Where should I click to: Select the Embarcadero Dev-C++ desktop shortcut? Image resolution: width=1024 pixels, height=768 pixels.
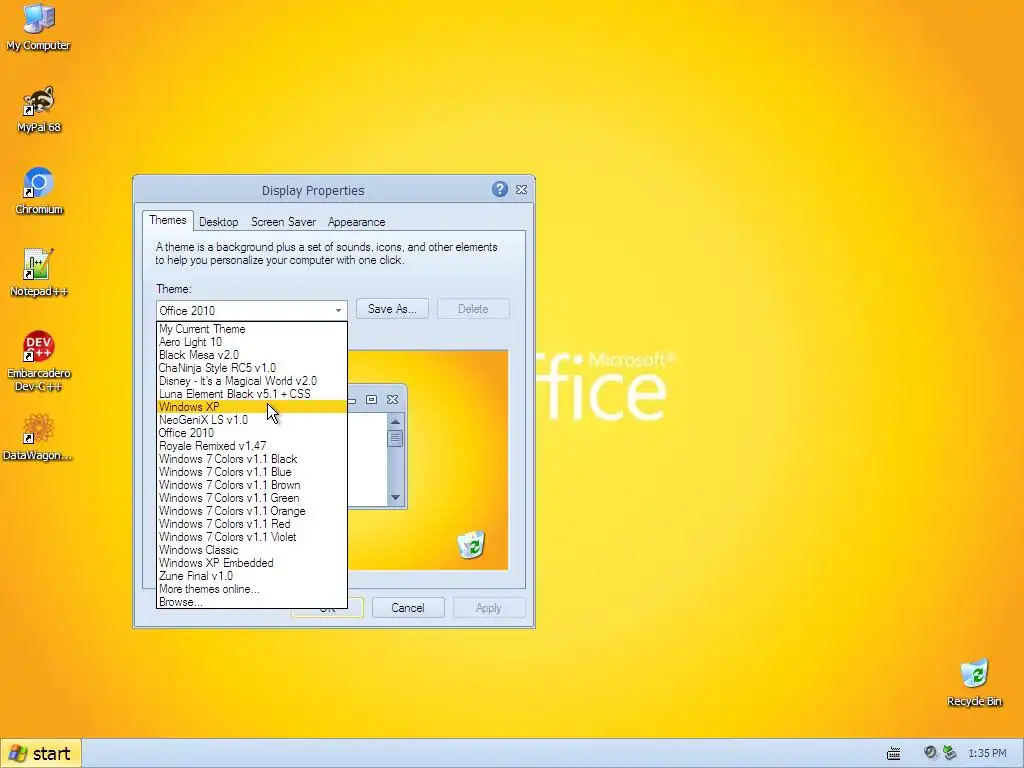click(39, 361)
